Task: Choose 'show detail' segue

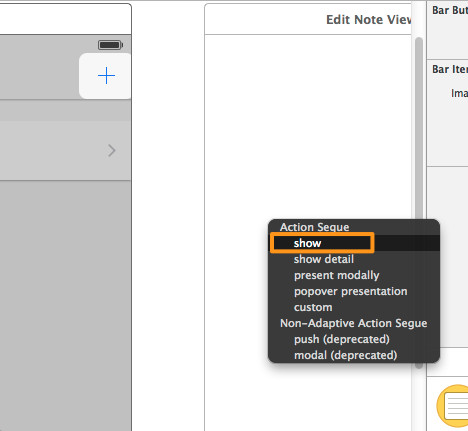Action: (354, 259)
